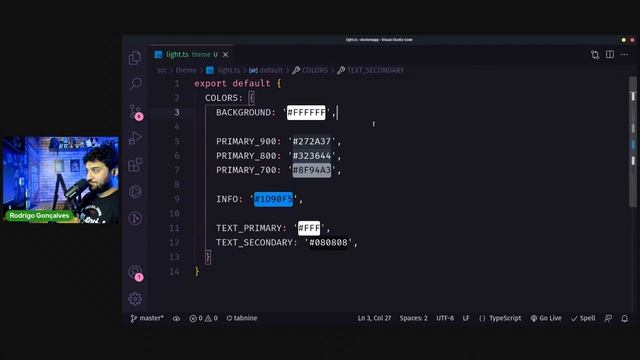Click the PRIMARY_900 property name
This screenshot has height=360, width=640.
click(x=246, y=141)
